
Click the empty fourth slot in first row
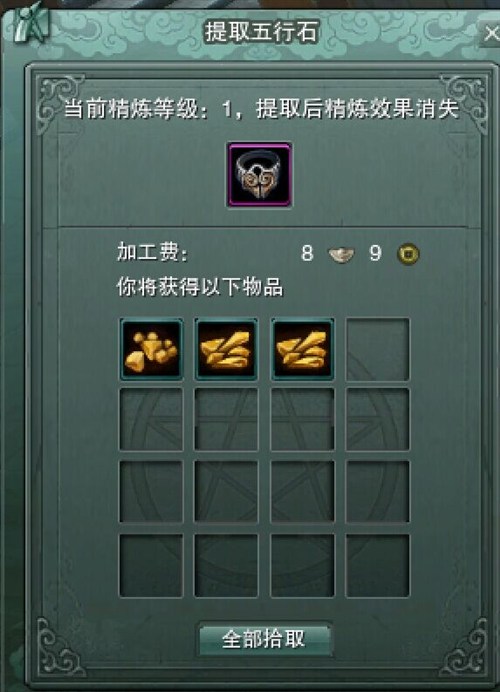[378, 349]
